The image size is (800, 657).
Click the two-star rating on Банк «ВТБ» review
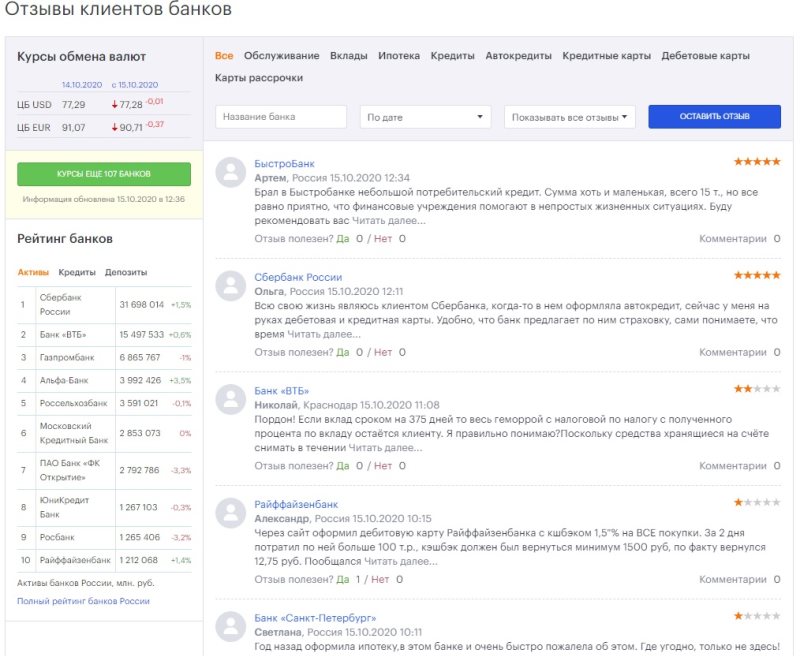click(757, 389)
